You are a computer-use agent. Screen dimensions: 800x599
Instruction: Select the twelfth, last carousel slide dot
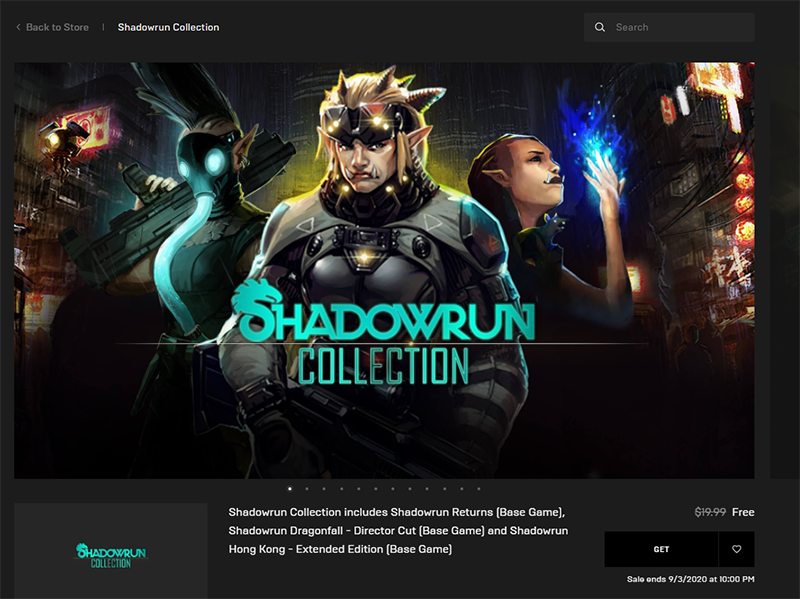pyautogui.click(x=479, y=489)
